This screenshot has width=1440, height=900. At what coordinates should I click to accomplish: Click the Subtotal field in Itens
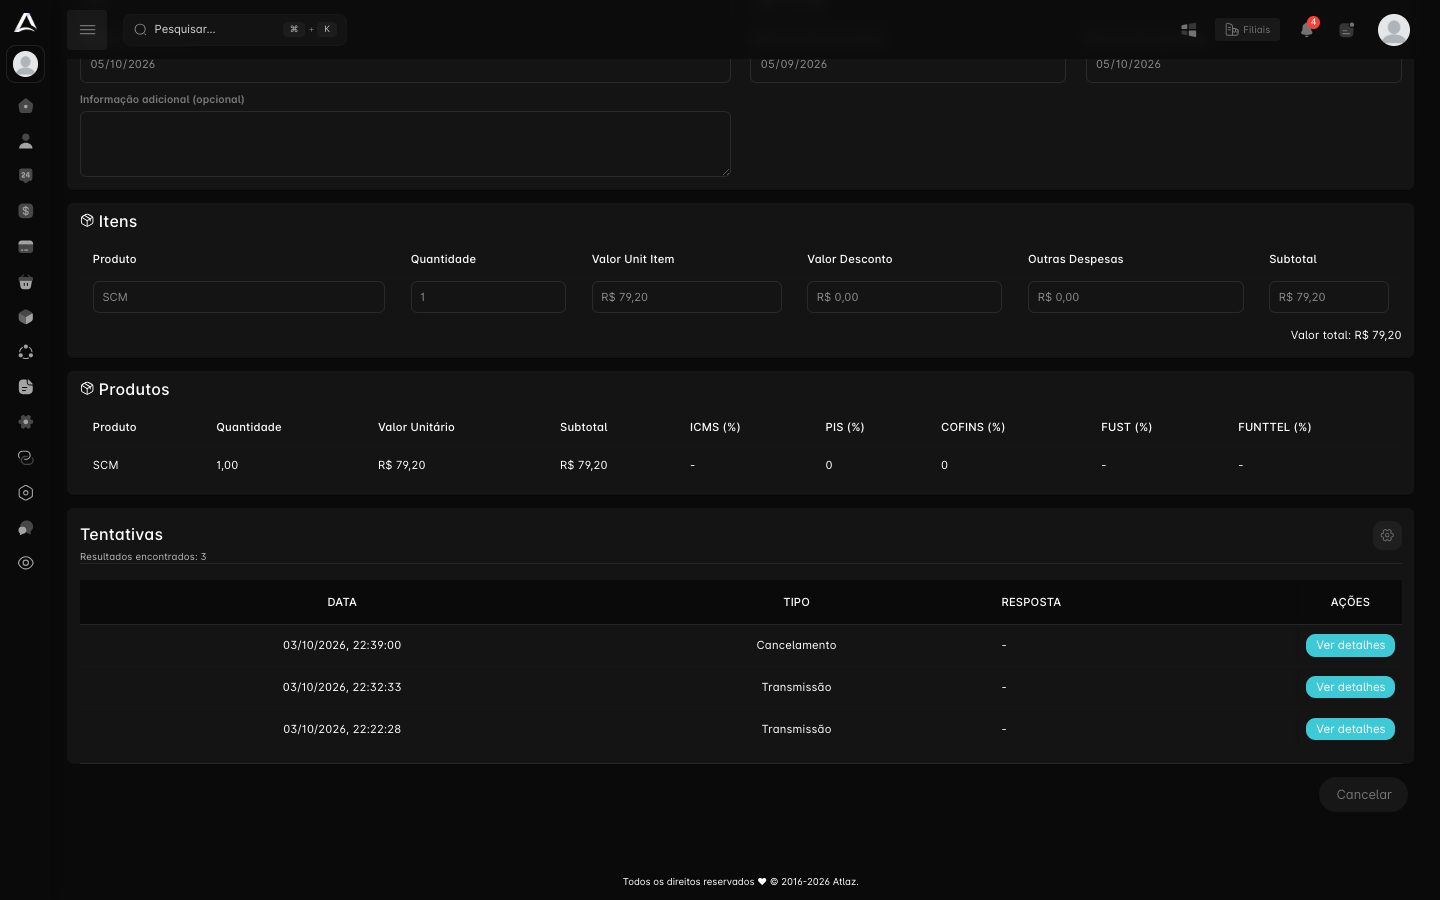coord(1329,297)
